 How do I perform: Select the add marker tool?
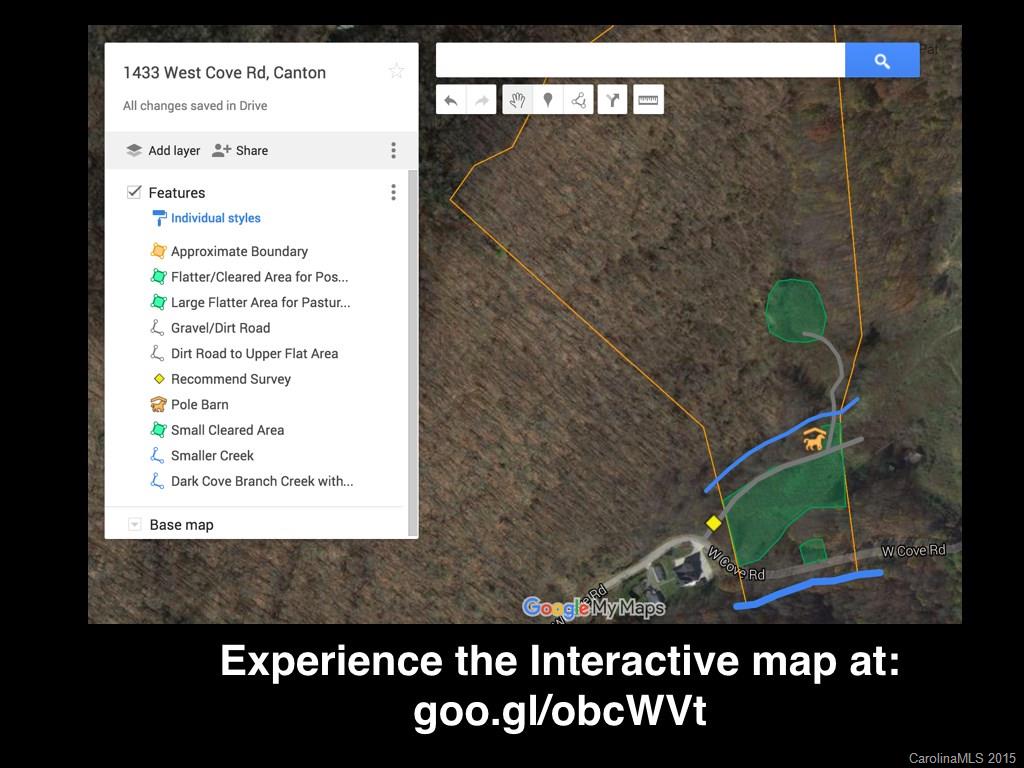click(548, 100)
